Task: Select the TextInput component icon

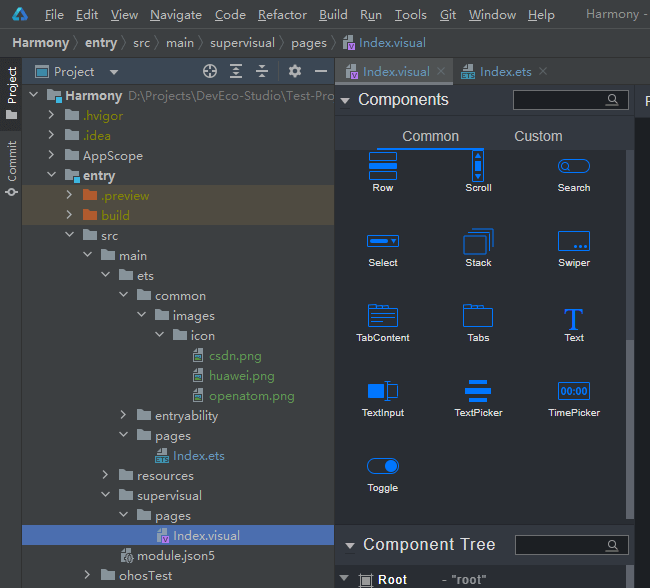Action: [x=383, y=391]
